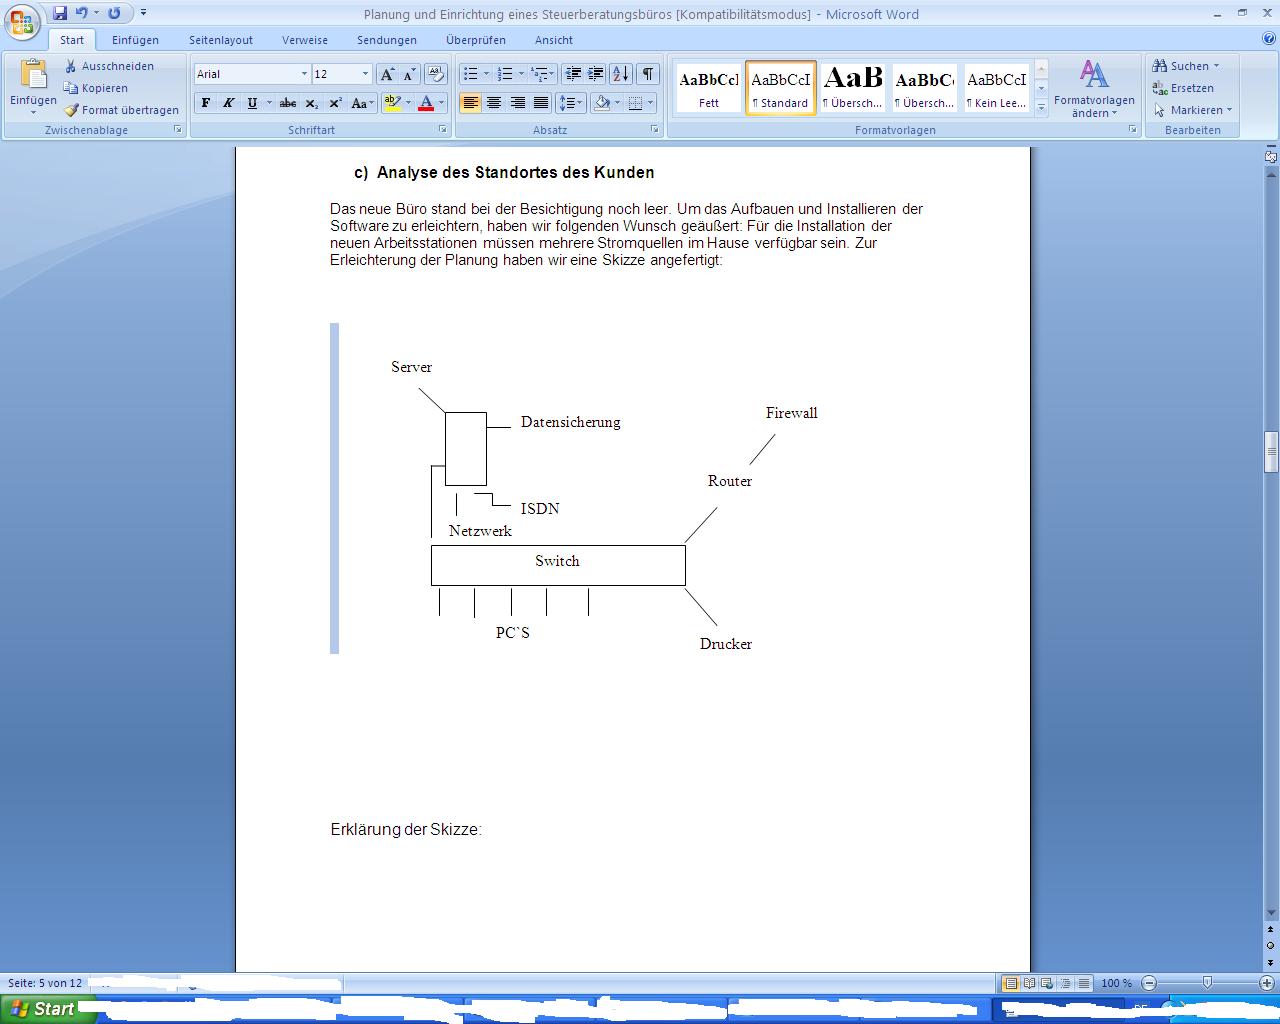Choose highlight color yellow marker
Image resolution: width=1280 pixels, height=1024 pixels.
tap(392, 103)
